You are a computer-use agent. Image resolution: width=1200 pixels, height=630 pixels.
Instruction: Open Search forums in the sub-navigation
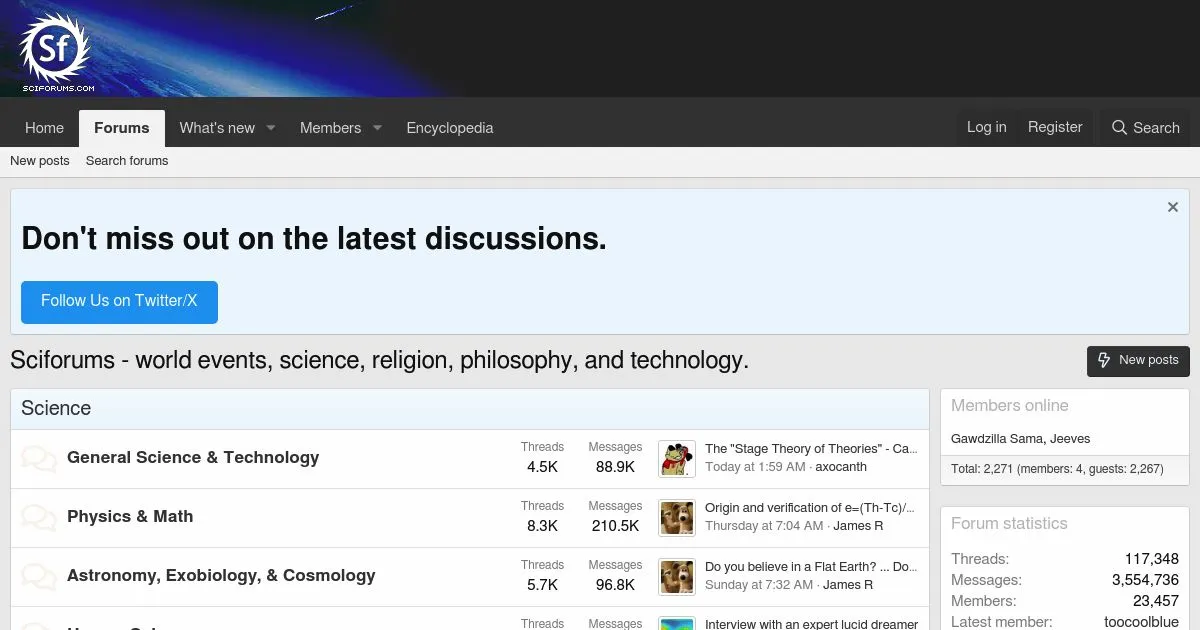click(x=127, y=161)
